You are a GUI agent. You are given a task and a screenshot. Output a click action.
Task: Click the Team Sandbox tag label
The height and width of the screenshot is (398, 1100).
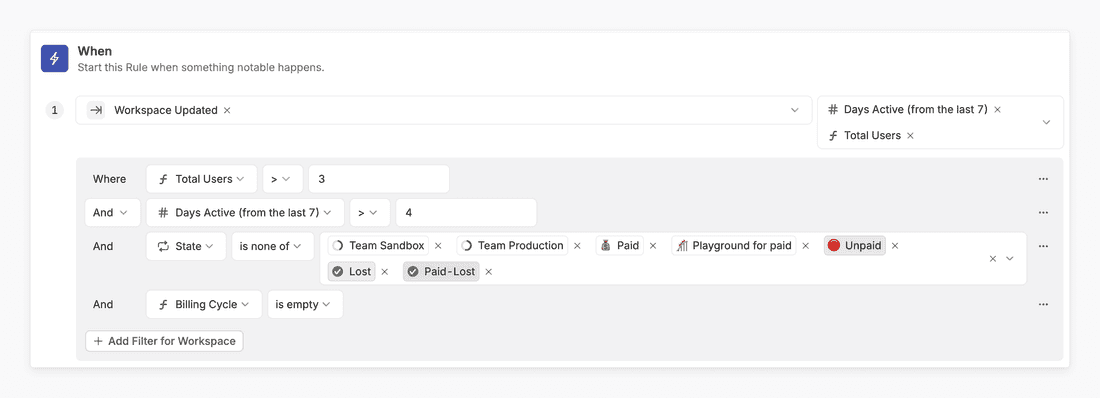(379, 246)
